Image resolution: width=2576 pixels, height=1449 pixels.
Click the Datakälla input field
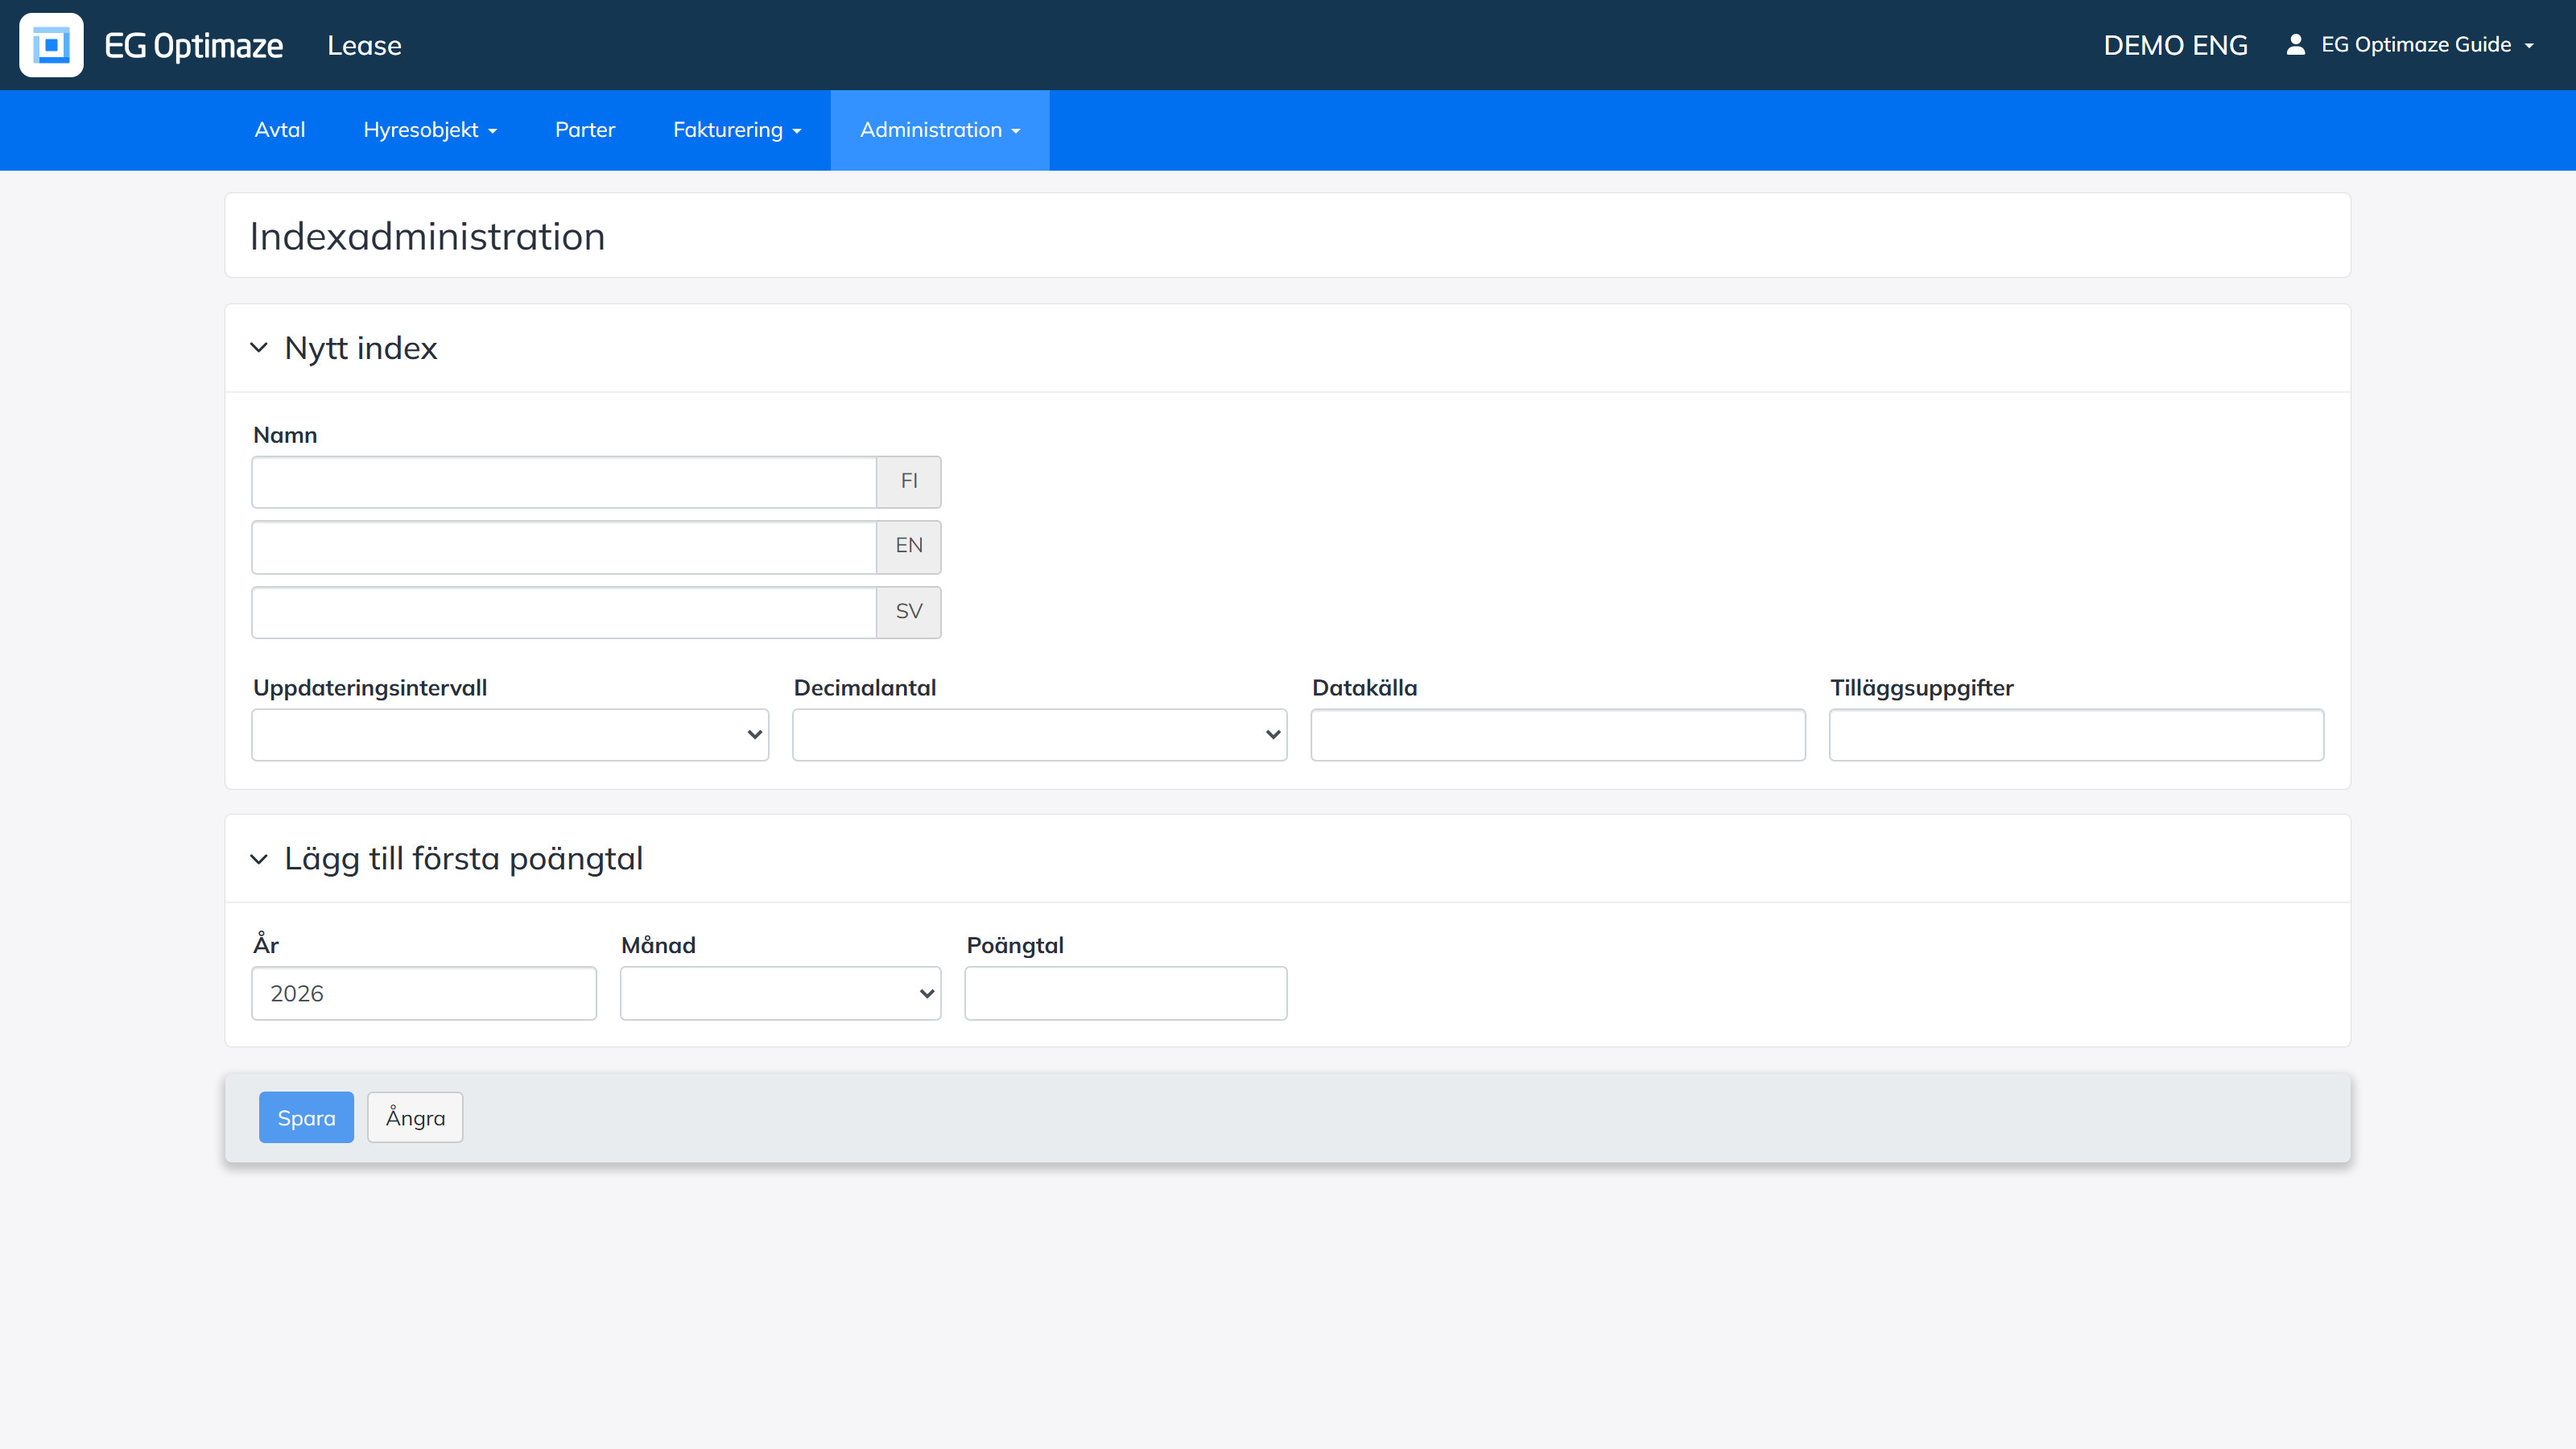pos(1558,735)
